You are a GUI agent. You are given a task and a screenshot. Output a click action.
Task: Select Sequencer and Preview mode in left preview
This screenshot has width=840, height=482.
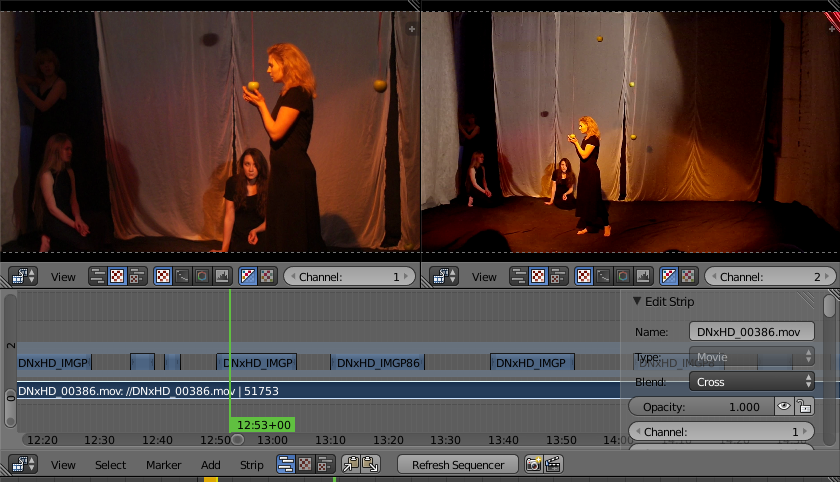pos(137,276)
